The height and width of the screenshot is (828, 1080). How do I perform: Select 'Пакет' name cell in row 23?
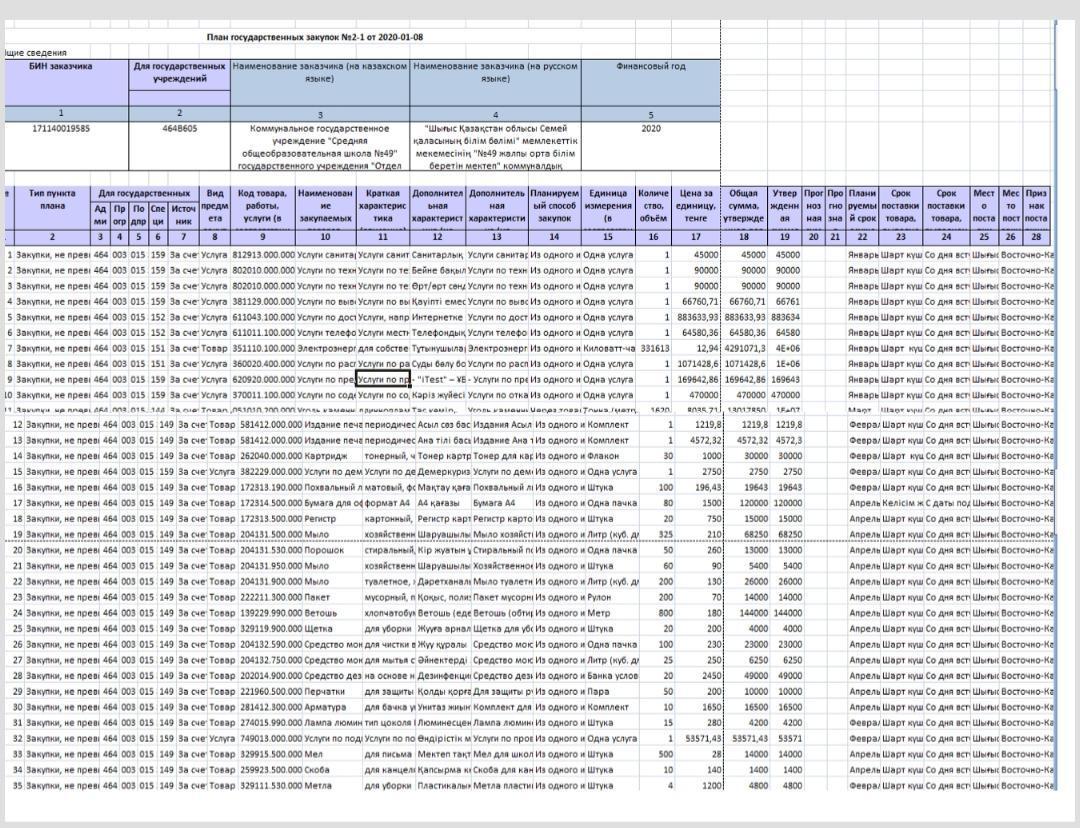tap(333, 597)
